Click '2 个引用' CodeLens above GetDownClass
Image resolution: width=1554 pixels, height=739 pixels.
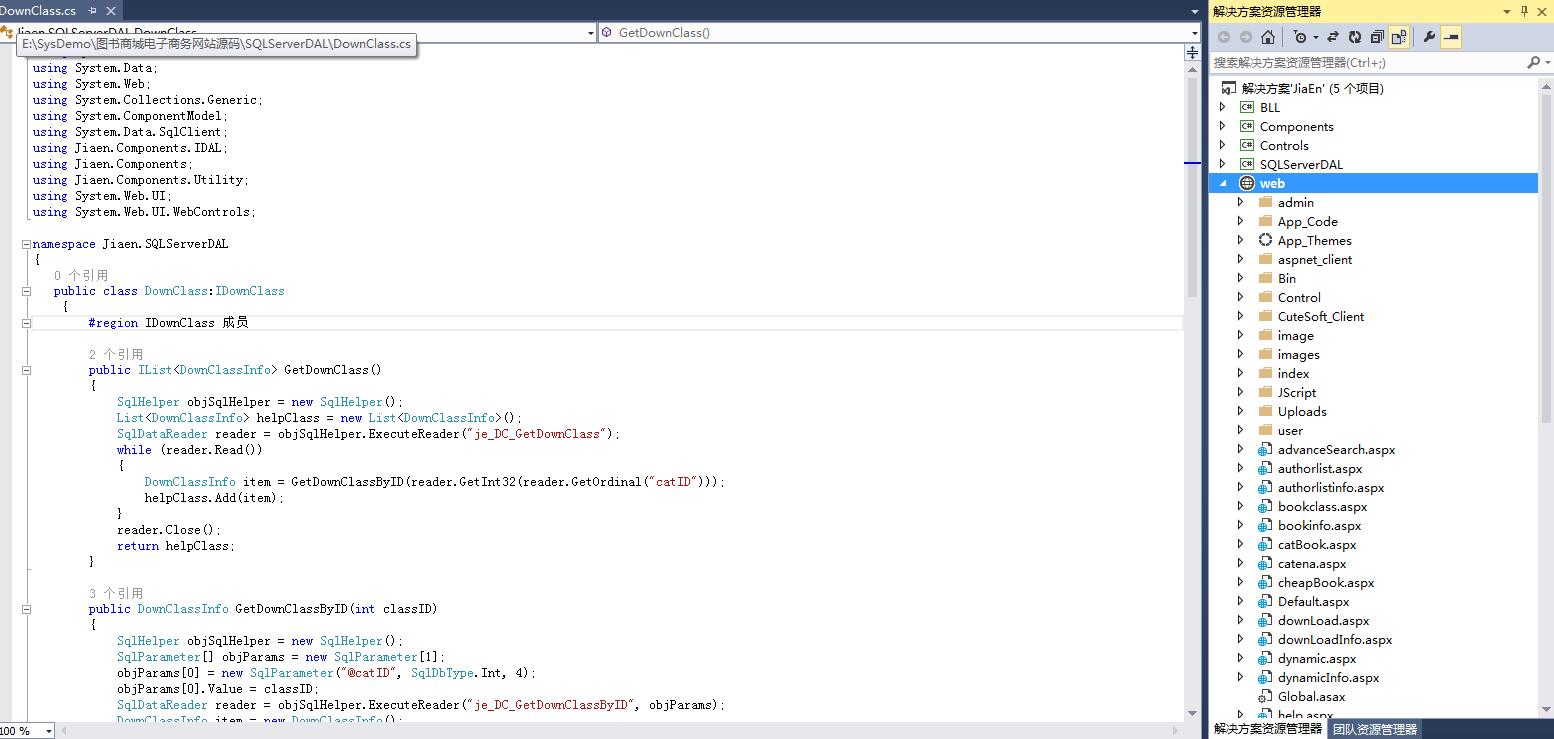coord(116,354)
